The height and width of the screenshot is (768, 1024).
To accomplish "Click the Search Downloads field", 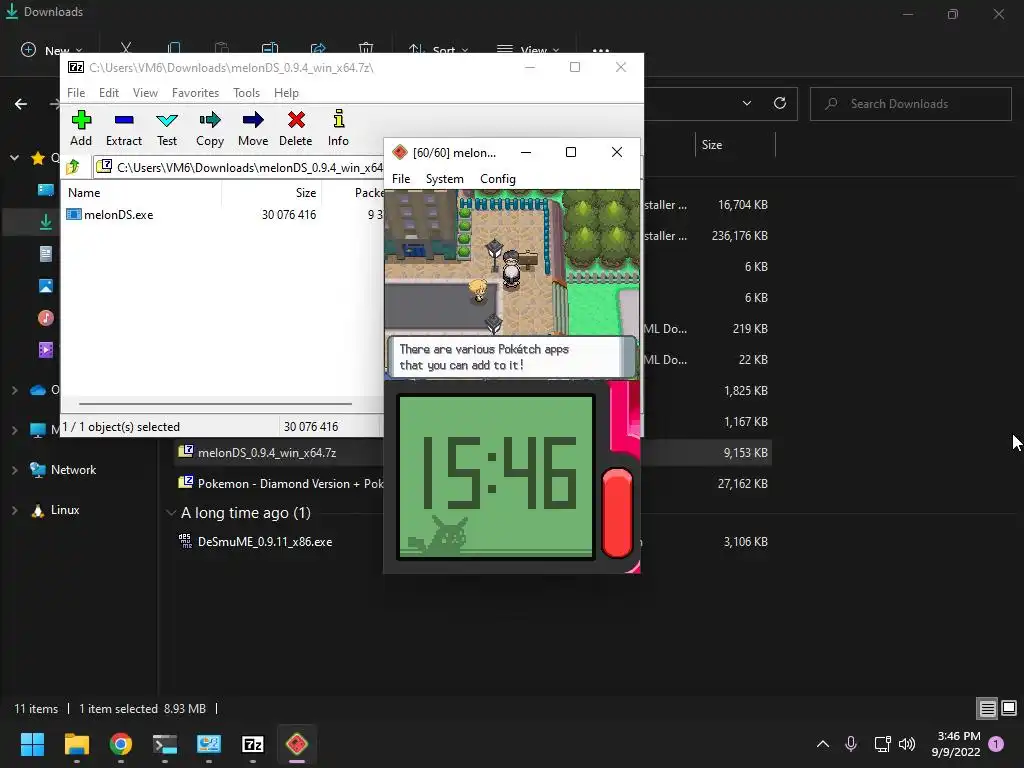I will (x=911, y=104).
